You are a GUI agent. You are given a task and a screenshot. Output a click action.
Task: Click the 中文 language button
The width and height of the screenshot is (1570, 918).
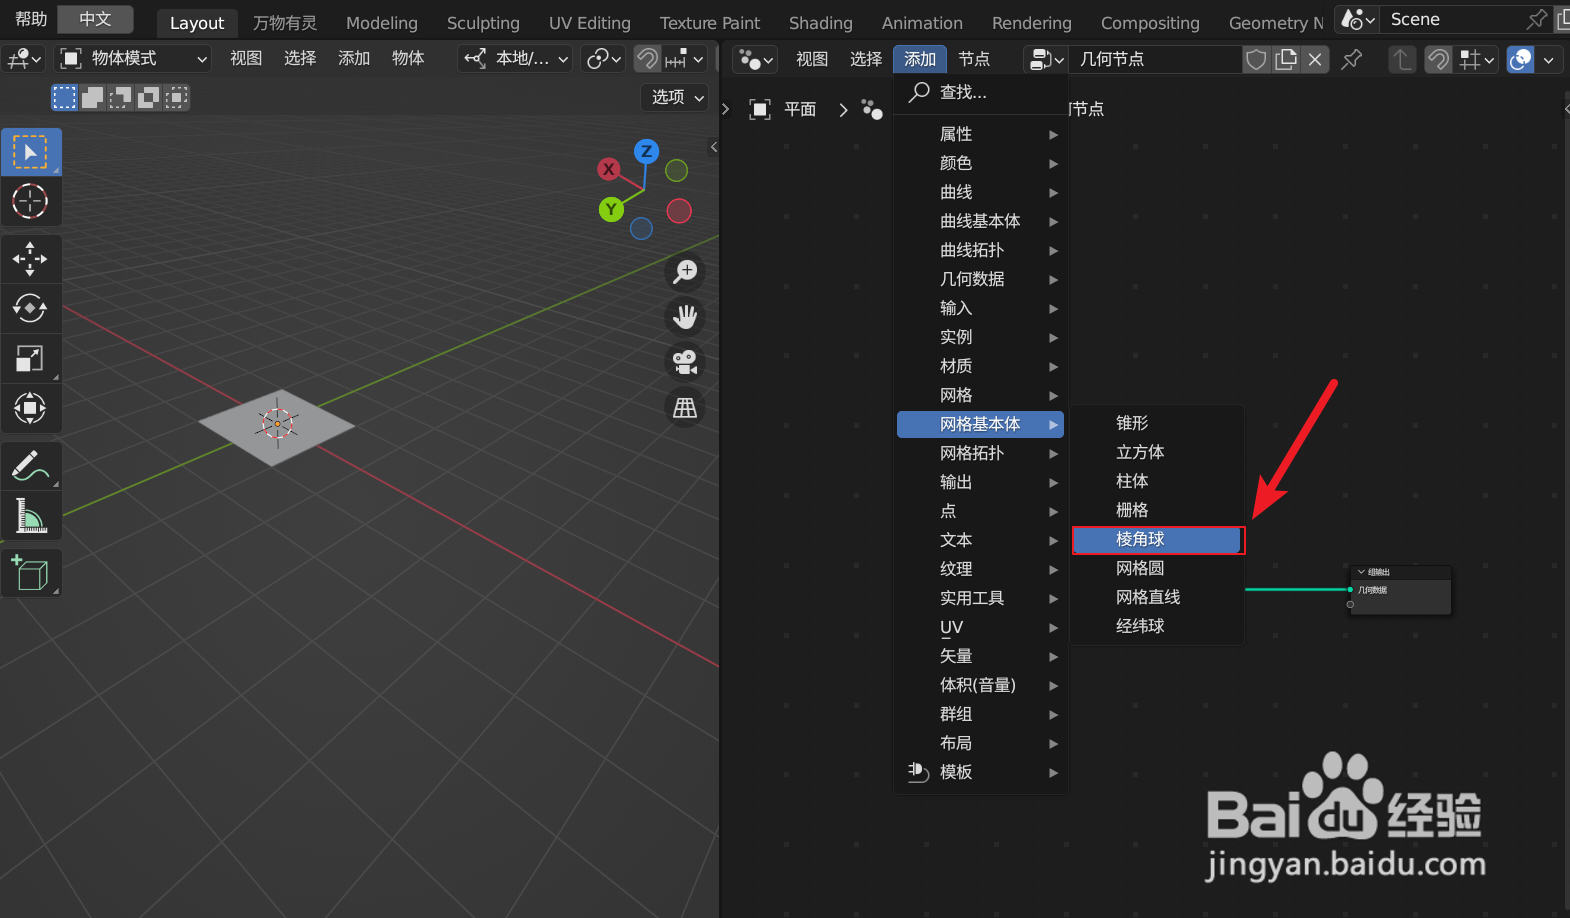(96, 19)
